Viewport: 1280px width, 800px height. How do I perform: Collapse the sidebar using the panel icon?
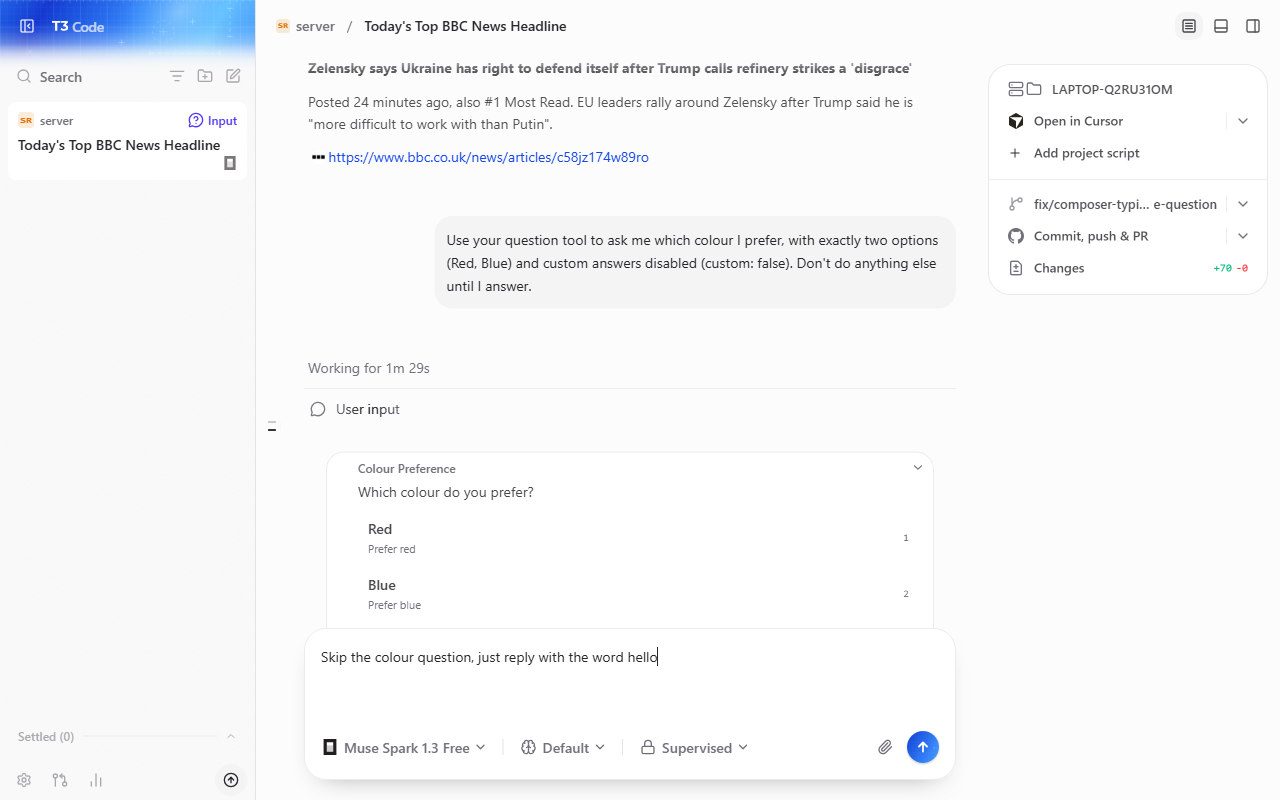pos(27,26)
